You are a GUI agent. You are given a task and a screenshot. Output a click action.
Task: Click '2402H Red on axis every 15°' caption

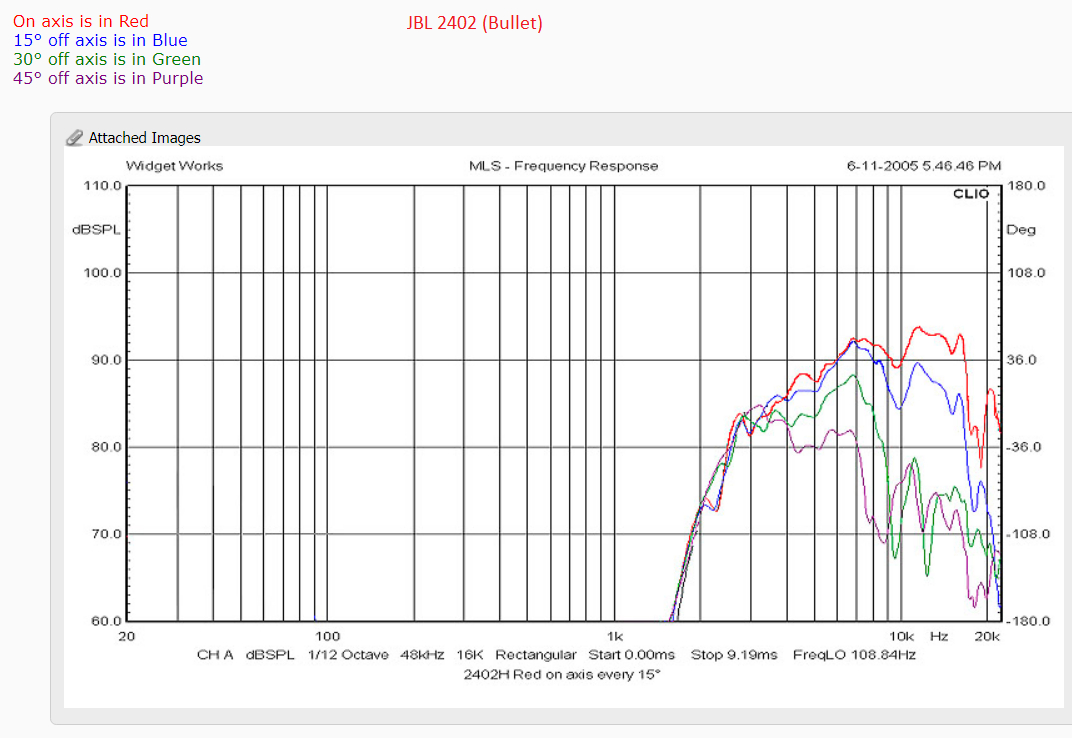[x=562, y=675]
